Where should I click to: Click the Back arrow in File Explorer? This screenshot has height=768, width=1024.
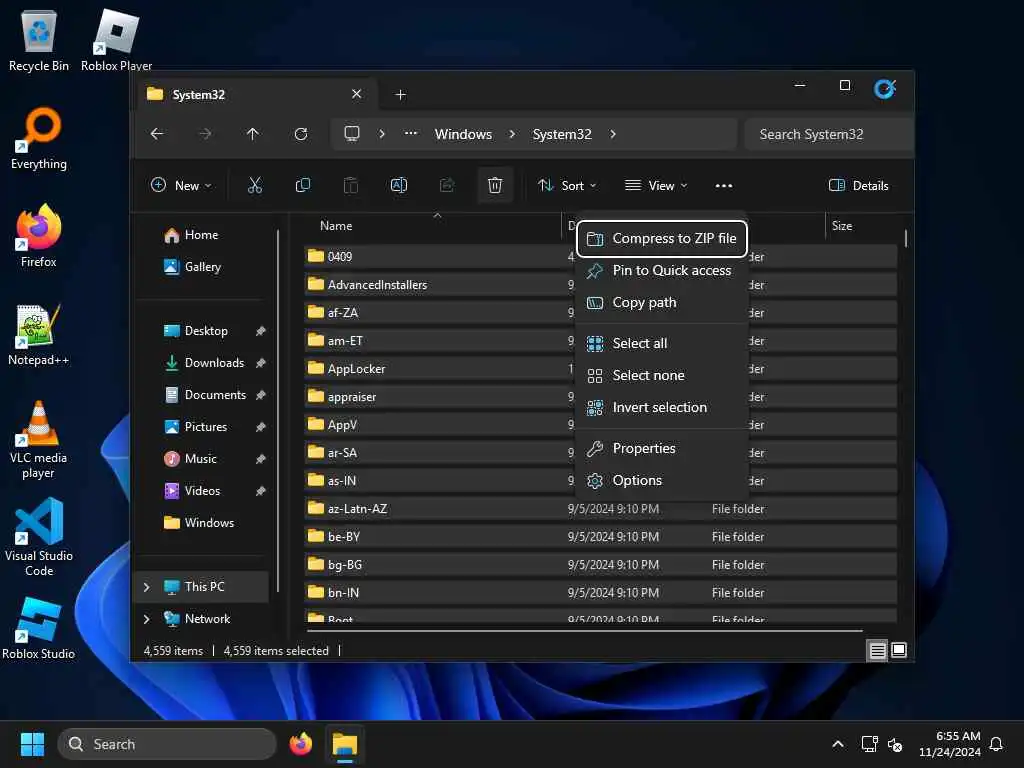(157, 134)
